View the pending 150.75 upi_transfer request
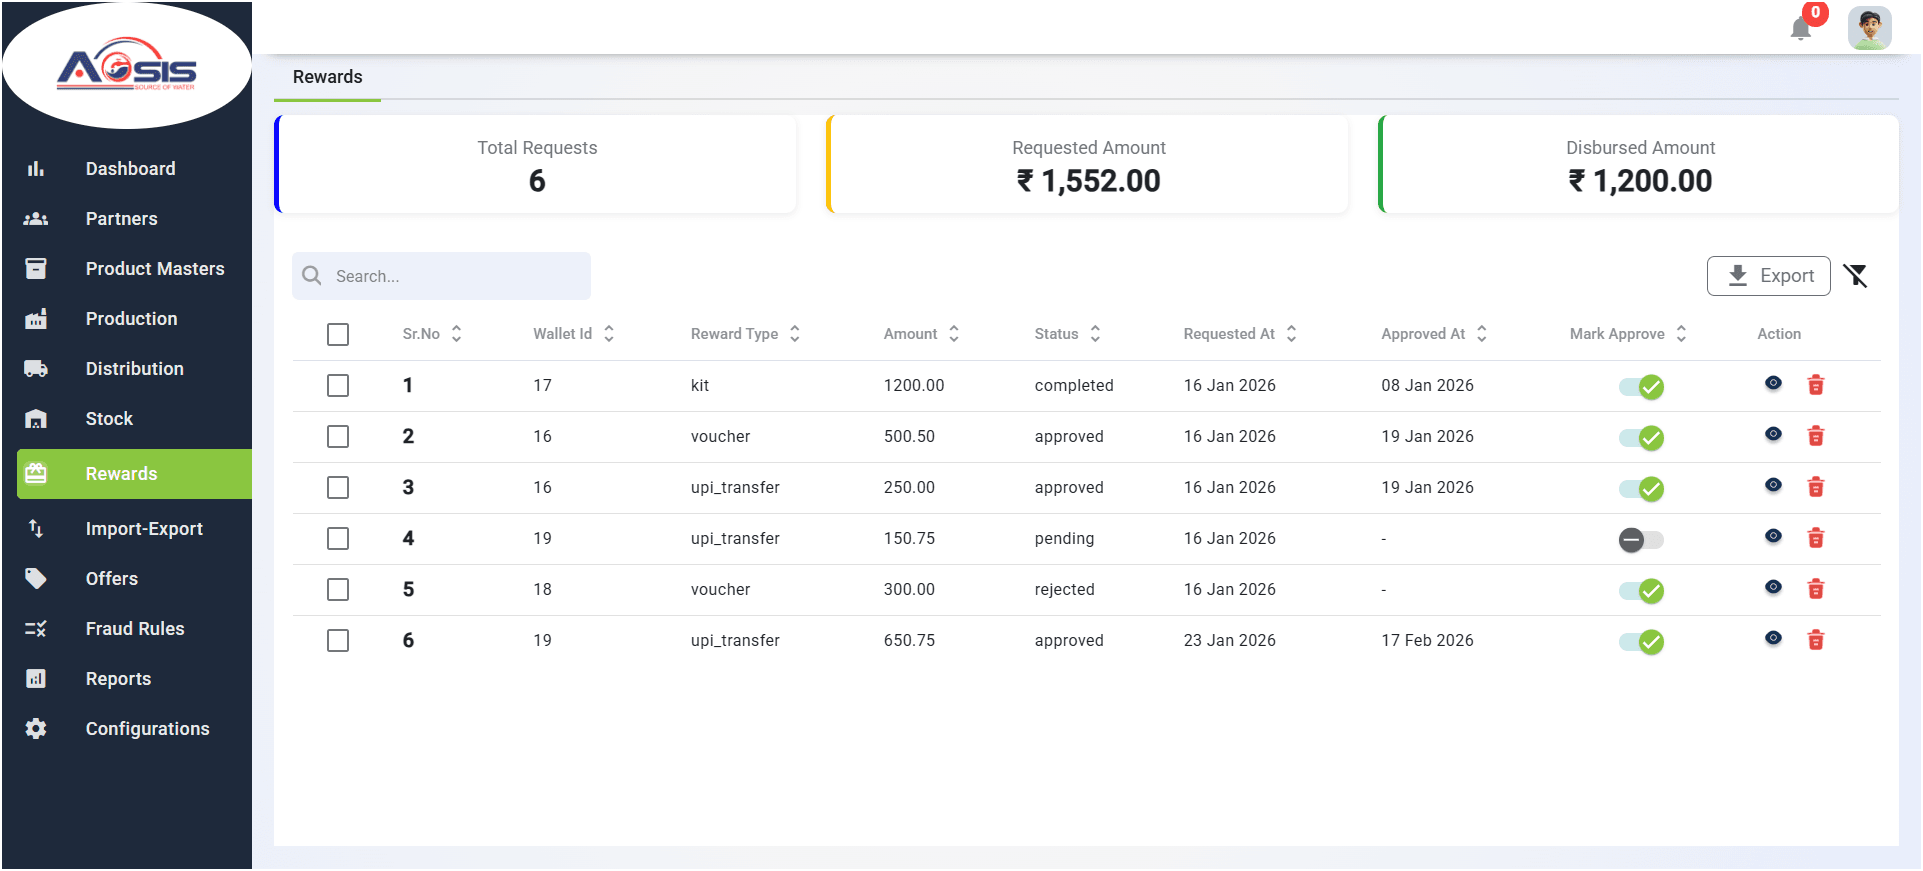Viewport: 1923px width, 871px height. (1773, 537)
